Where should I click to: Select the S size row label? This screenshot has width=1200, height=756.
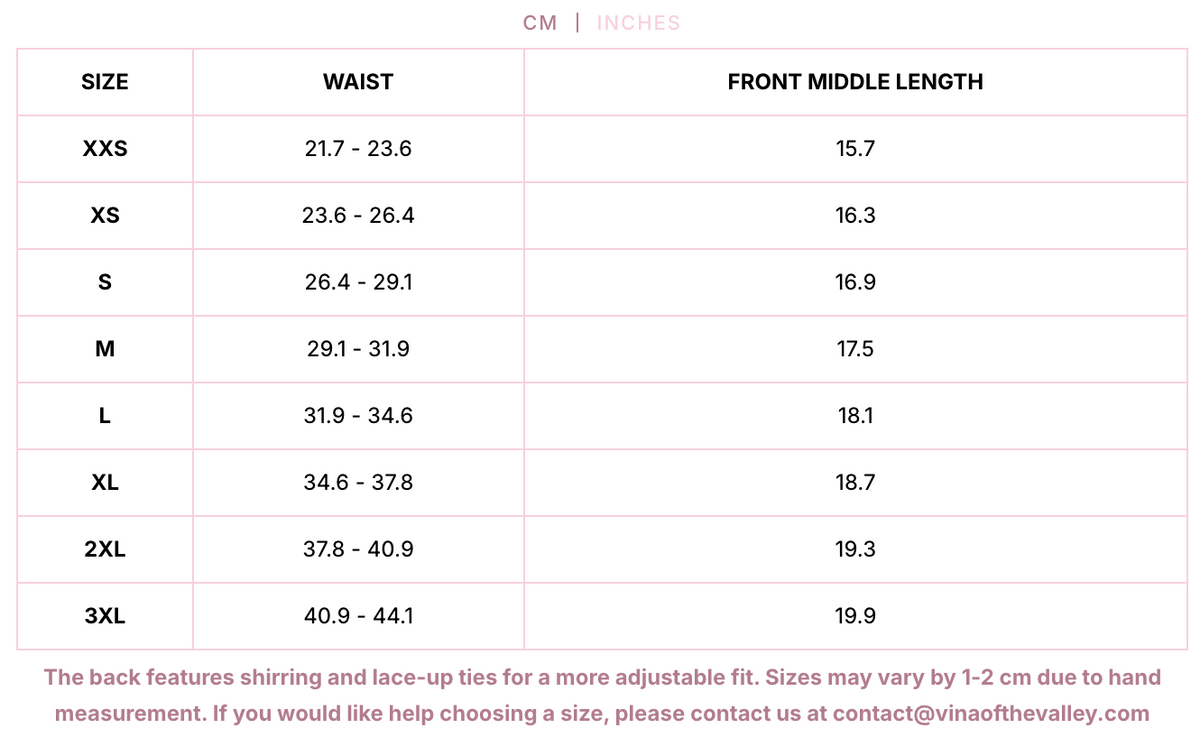[x=105, y=282]
